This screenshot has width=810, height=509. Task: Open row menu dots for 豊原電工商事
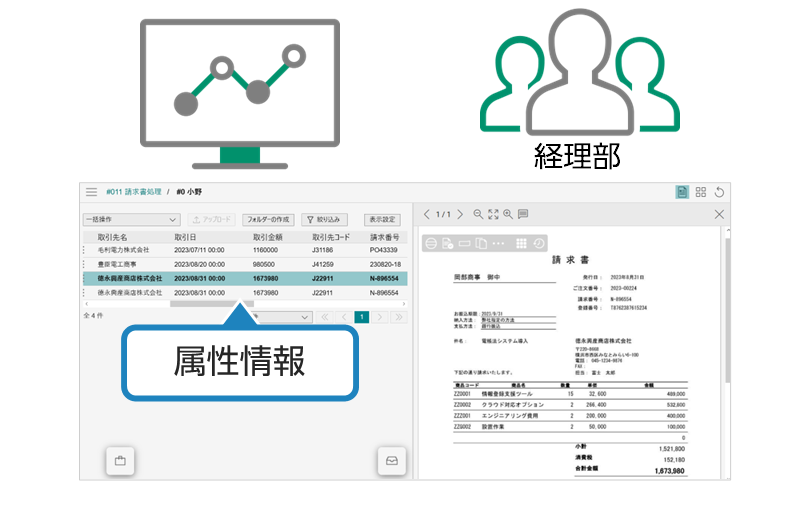pos(85,264)
